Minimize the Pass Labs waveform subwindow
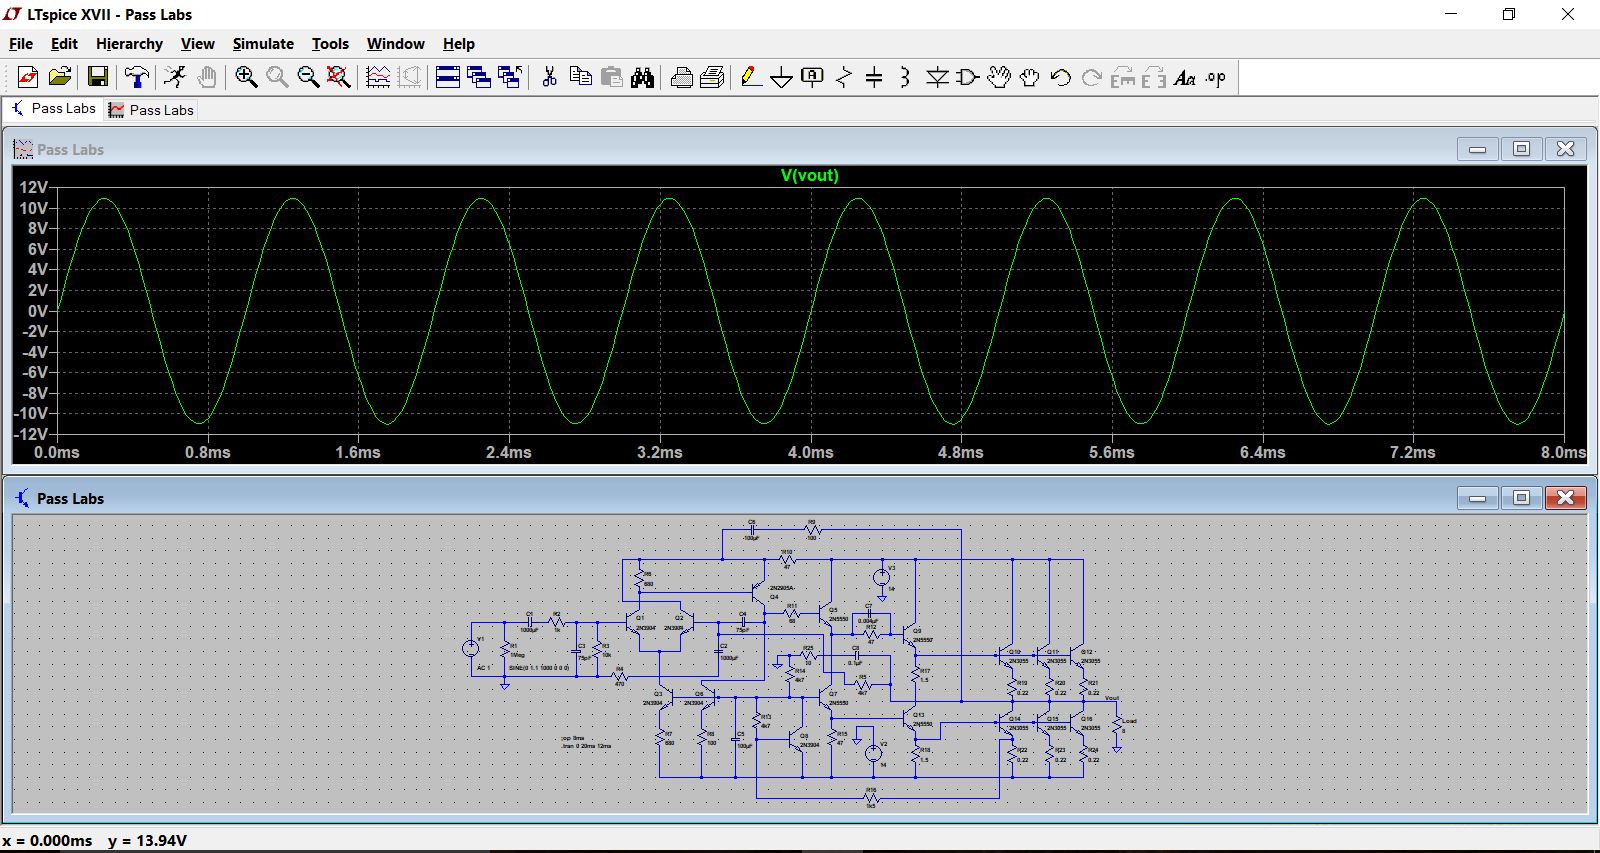 tap(1477, 149)
